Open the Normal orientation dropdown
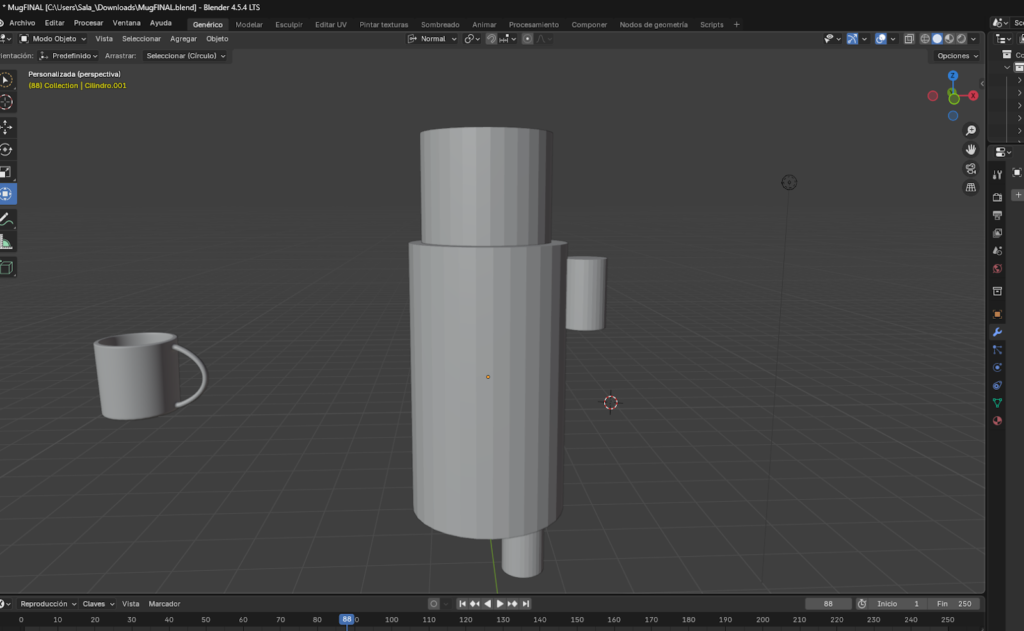1024x631 pixels. (433, 39)
